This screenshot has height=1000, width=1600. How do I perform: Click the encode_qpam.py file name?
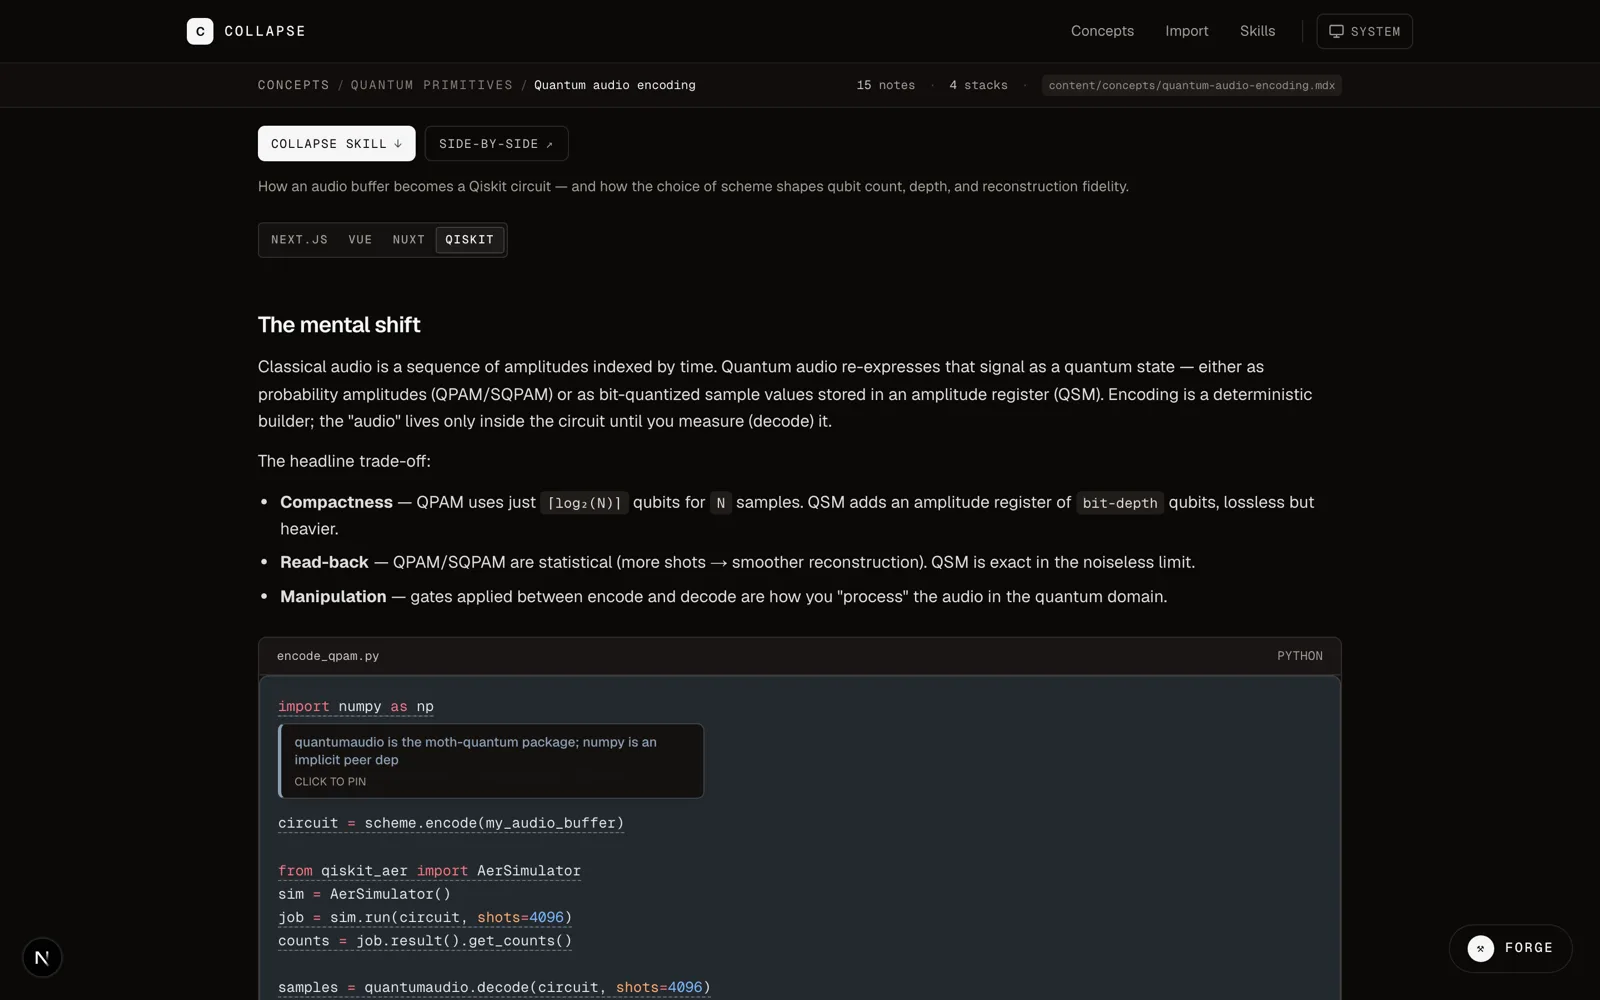328,656
